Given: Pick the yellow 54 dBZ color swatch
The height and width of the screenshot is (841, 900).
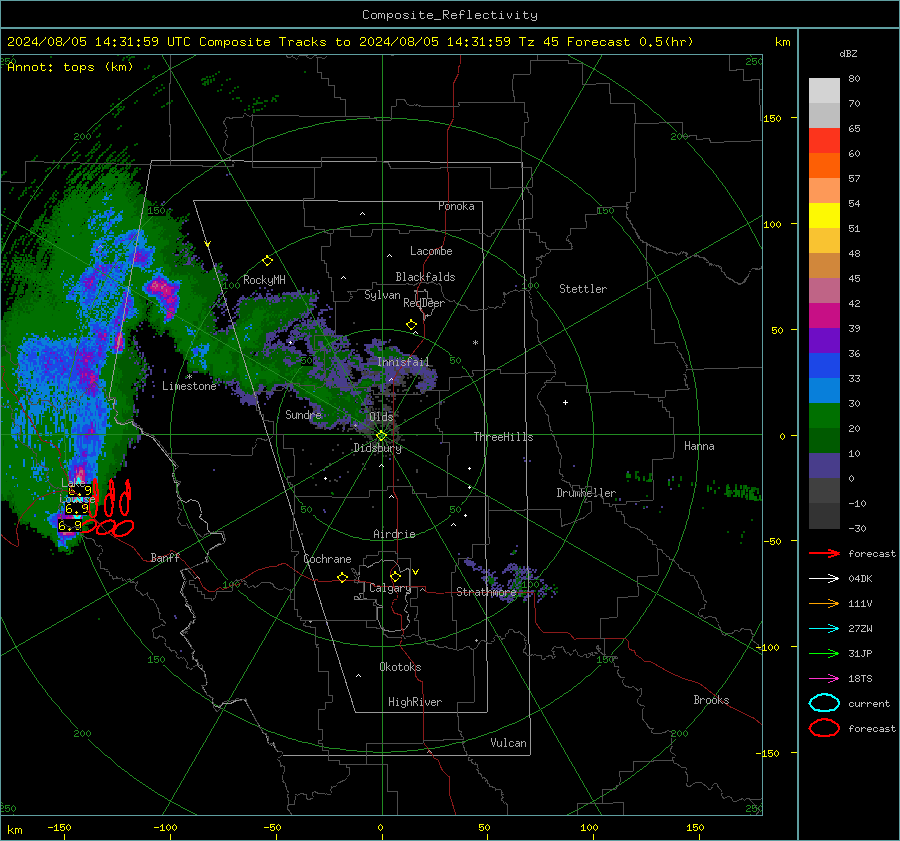Looking at the screenshot, I should [x=824, y=215].
